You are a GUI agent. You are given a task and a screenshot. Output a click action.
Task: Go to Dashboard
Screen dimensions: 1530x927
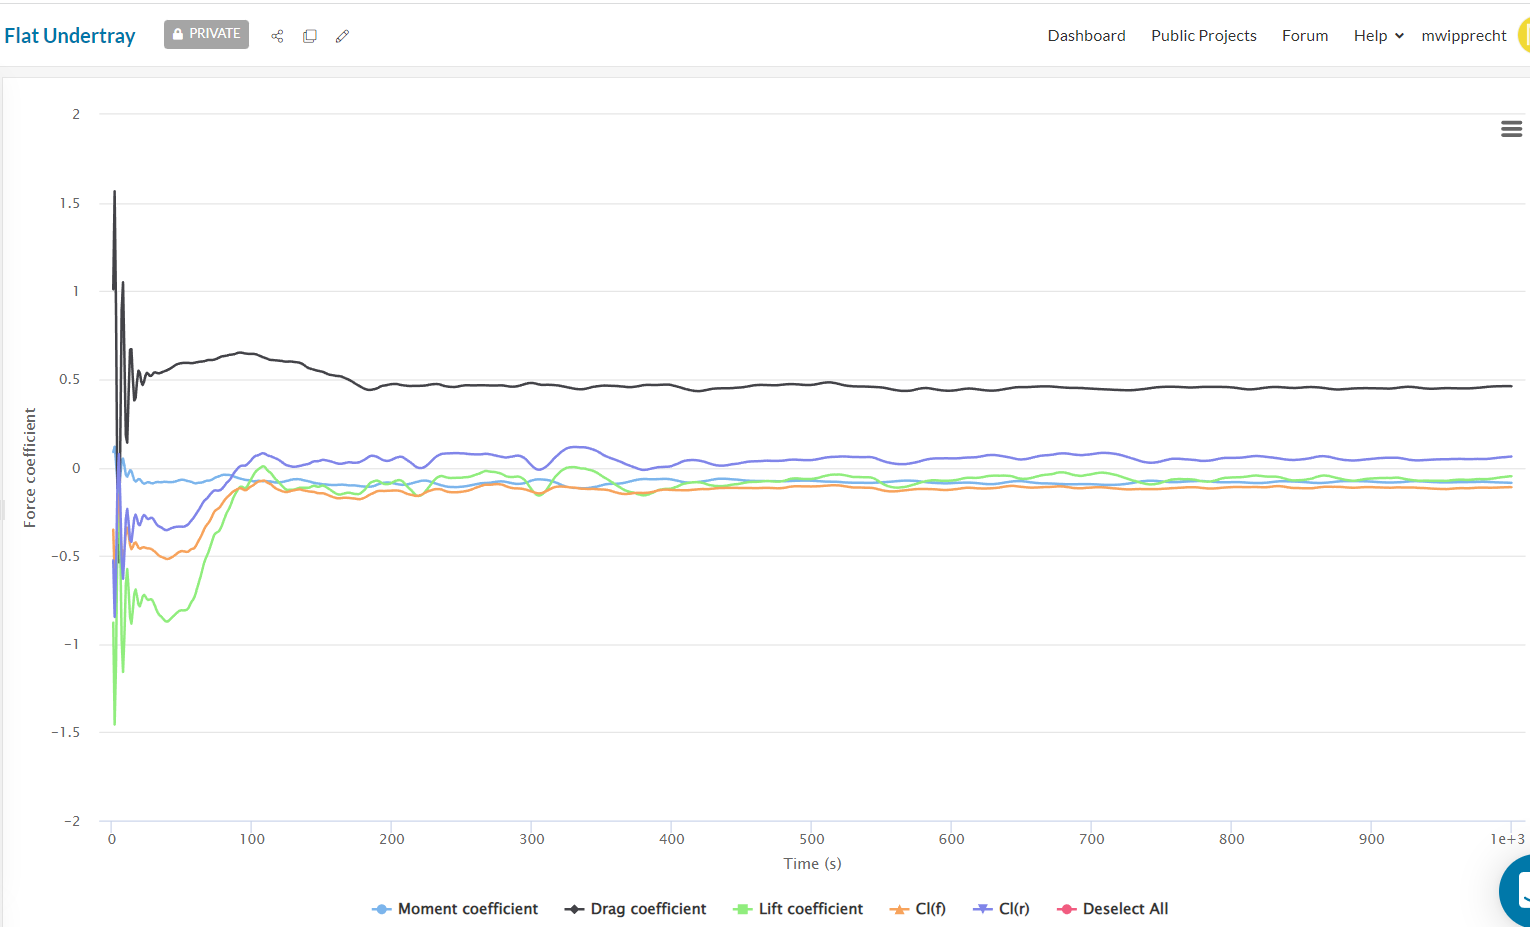(1086, 36)
